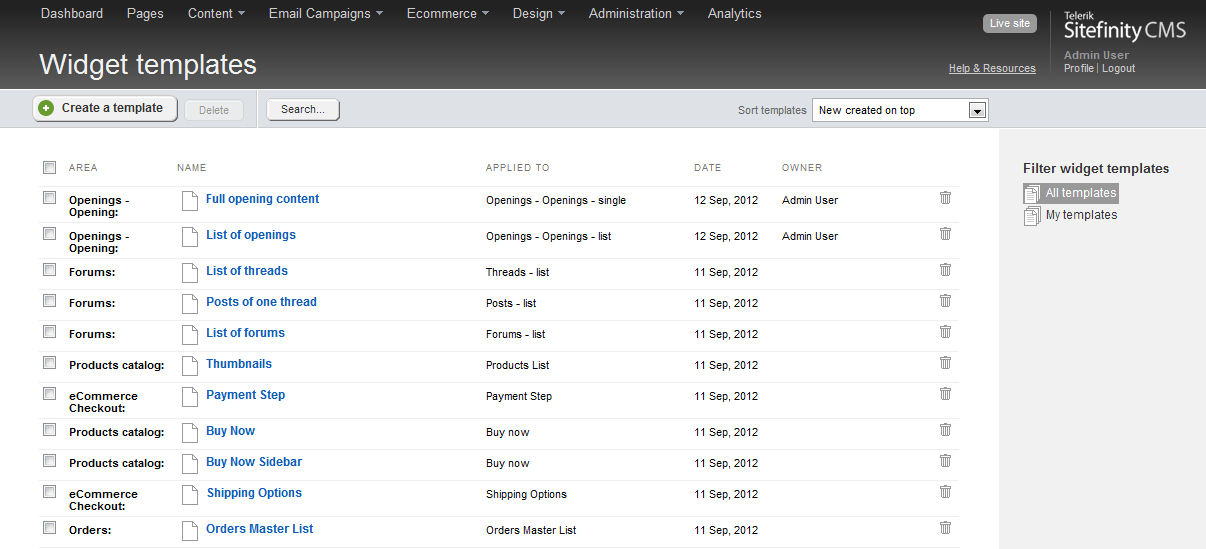The height and width of the screenshot is (549, 1206).
Task: Click document icon beside List of openings
Action: (x=190, y=237)
